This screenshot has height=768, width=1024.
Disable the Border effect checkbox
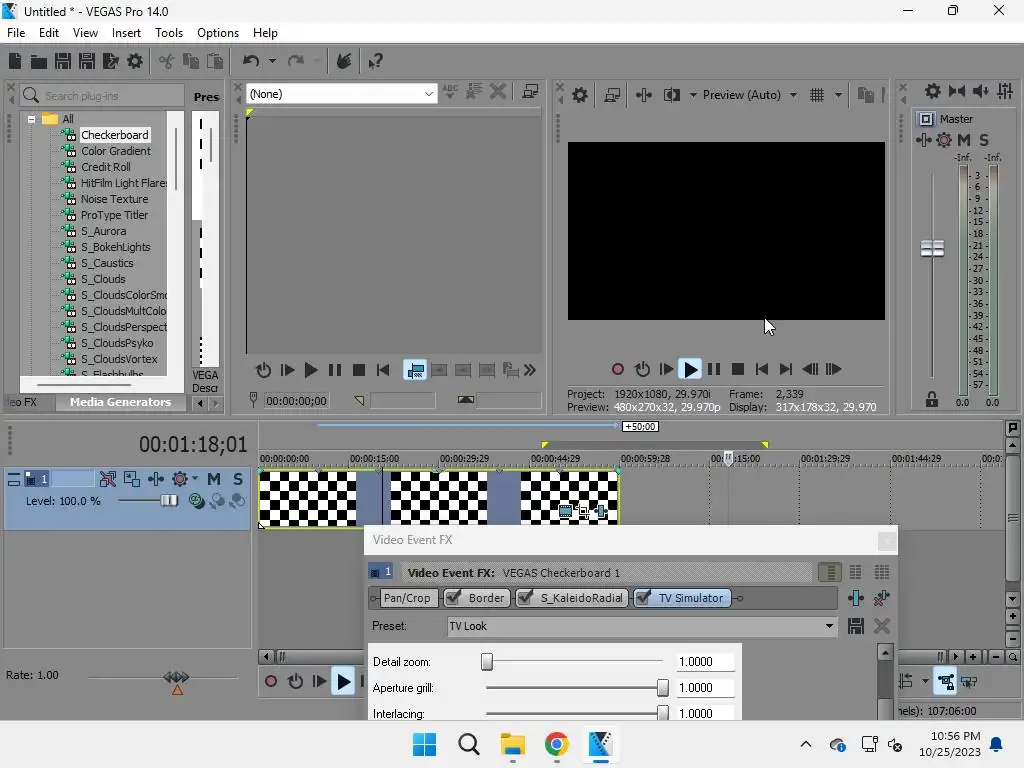pyautogui.click(x=453, y=598)
